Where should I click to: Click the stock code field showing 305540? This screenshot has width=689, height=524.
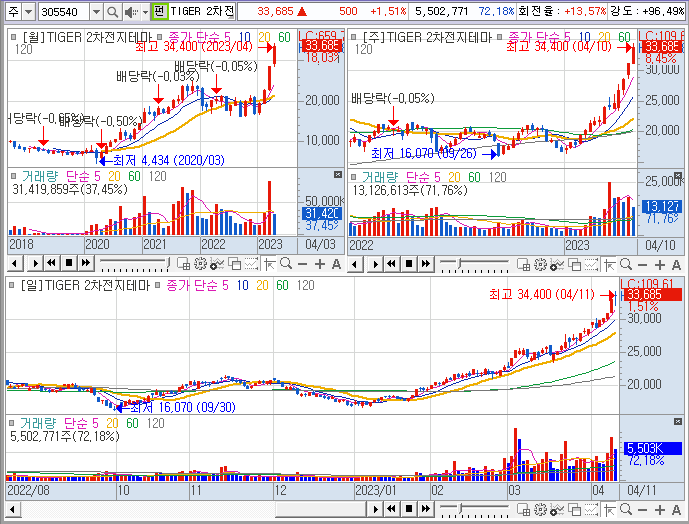click(64, 12)
